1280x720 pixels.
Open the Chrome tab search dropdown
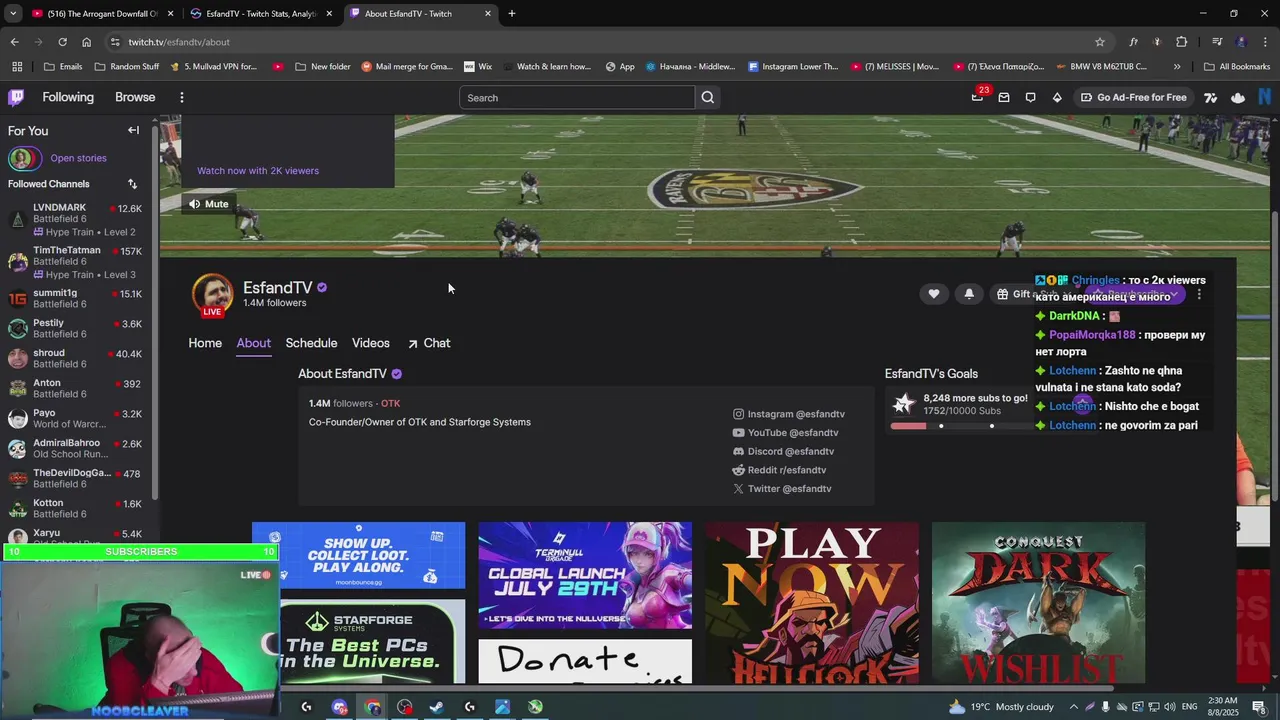point(13,13)
